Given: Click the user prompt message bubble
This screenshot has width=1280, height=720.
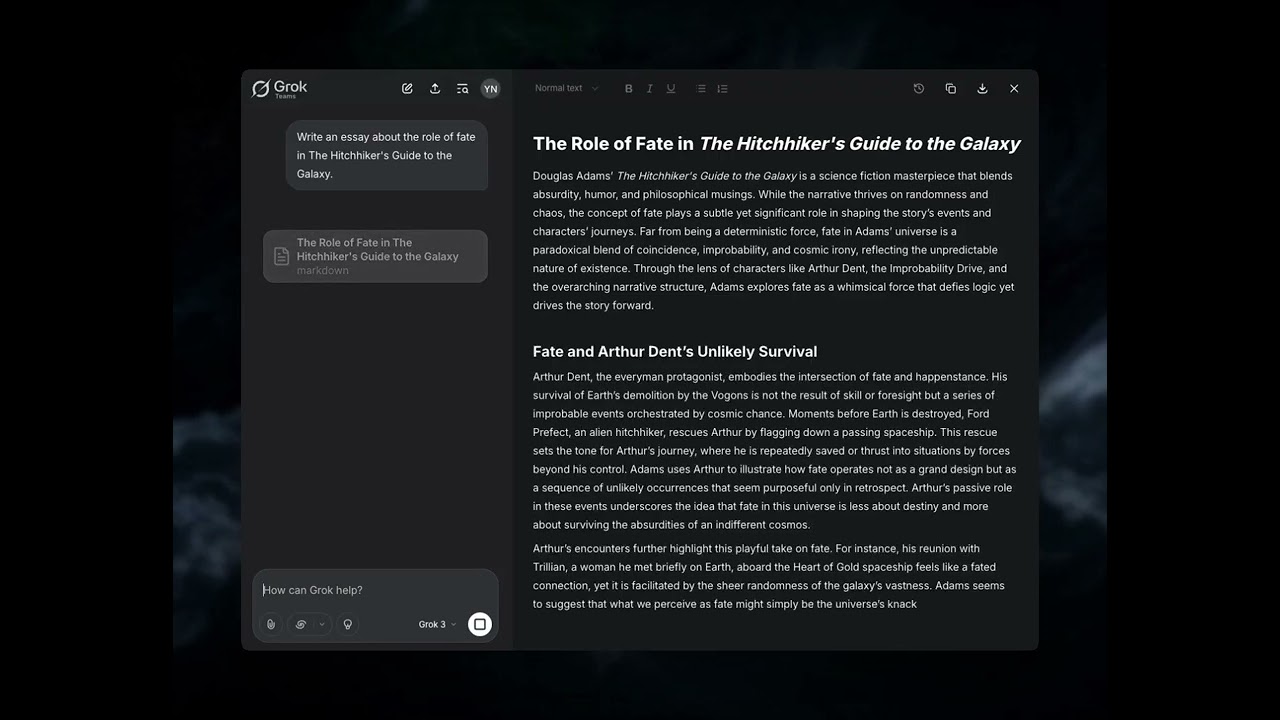Looking at the screenshot, I should pos(387,155).
